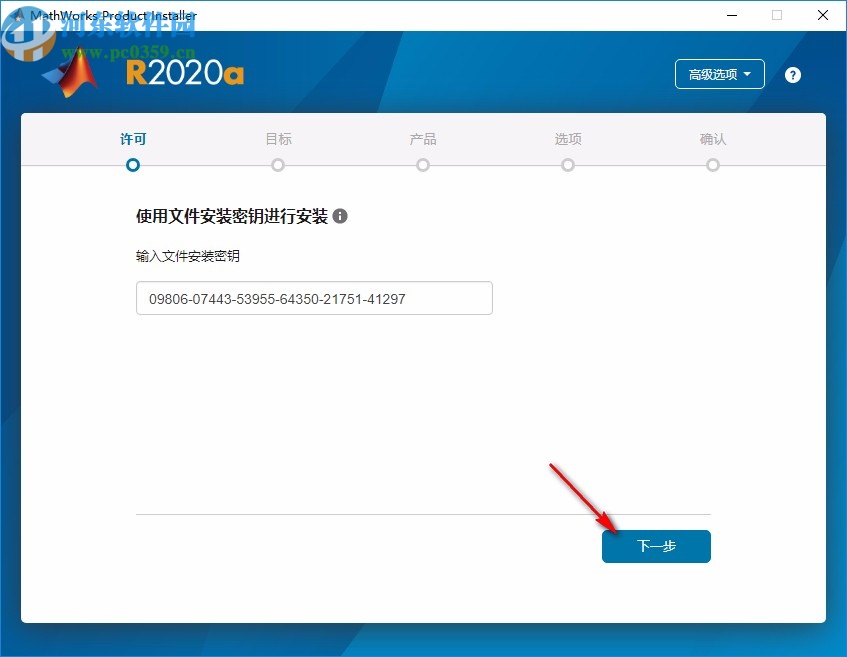Select the 确认 step radio circle
The image size is (847, 657).
pyautogui.click(x=712, y=164)
